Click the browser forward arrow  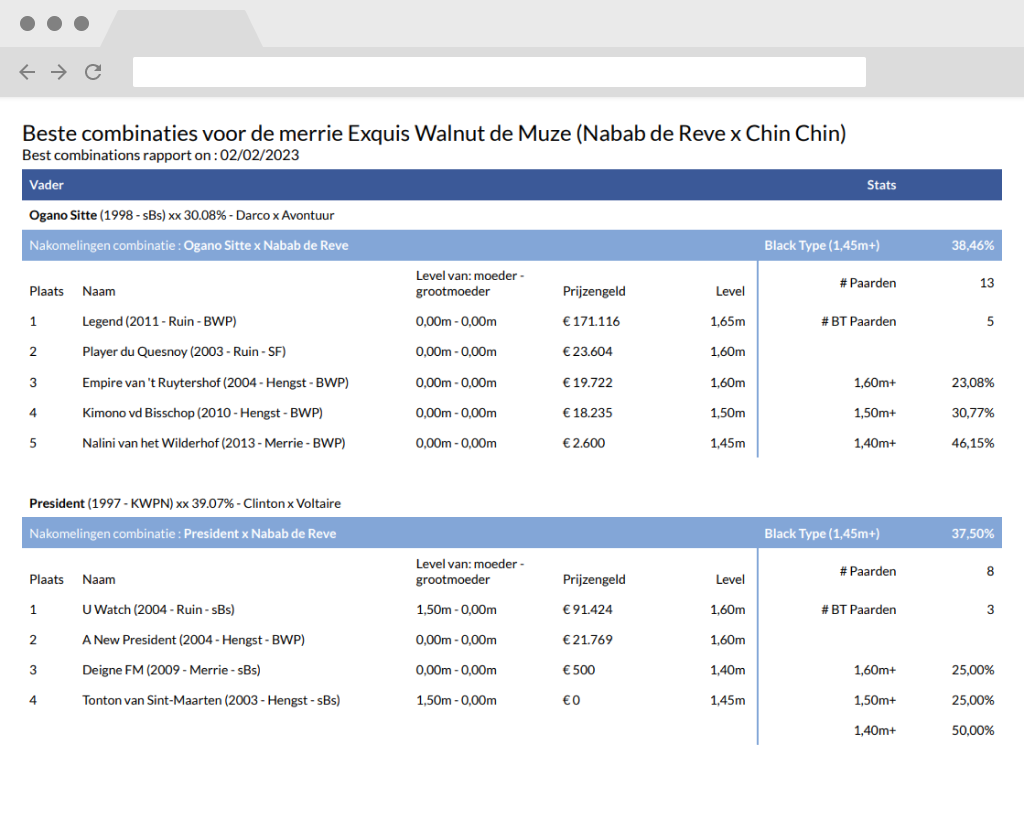(59, 72)
